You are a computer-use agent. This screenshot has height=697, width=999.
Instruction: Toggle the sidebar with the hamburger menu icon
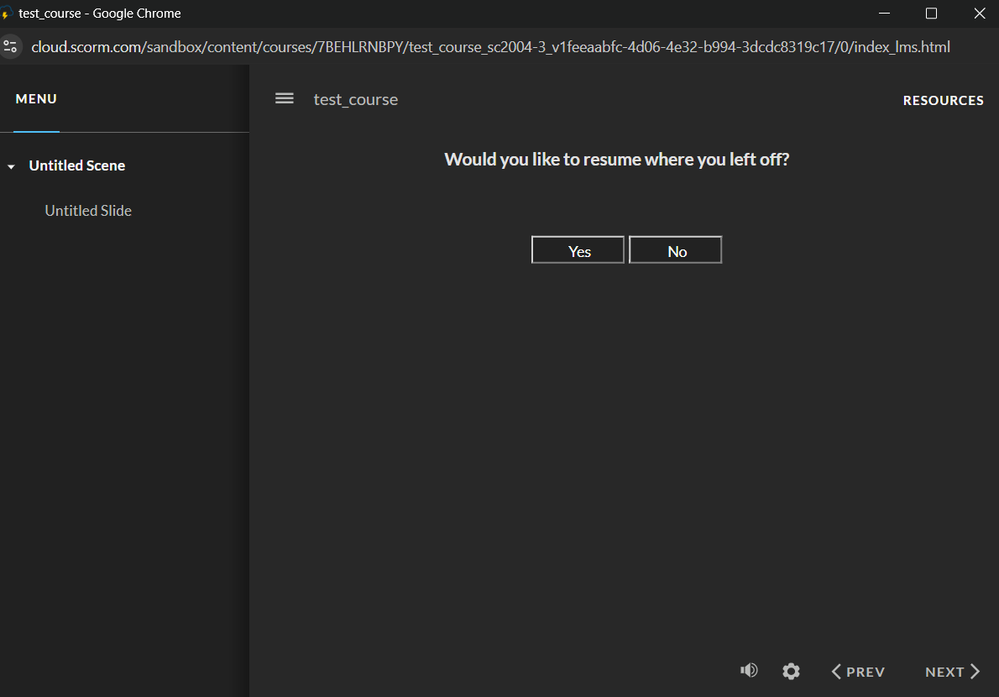[284, 99]
